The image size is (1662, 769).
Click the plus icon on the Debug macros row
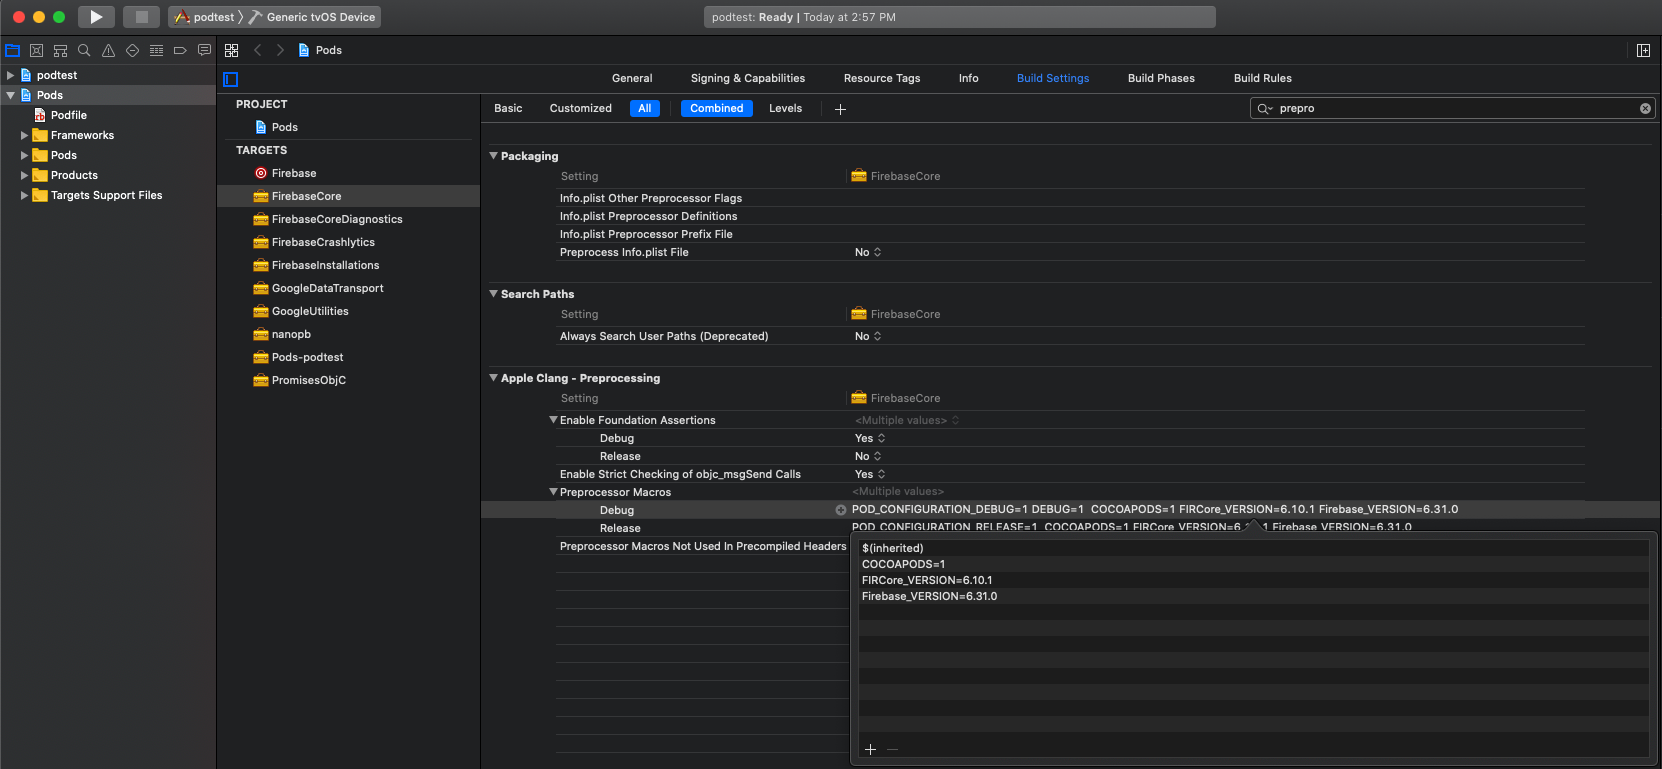841,510
